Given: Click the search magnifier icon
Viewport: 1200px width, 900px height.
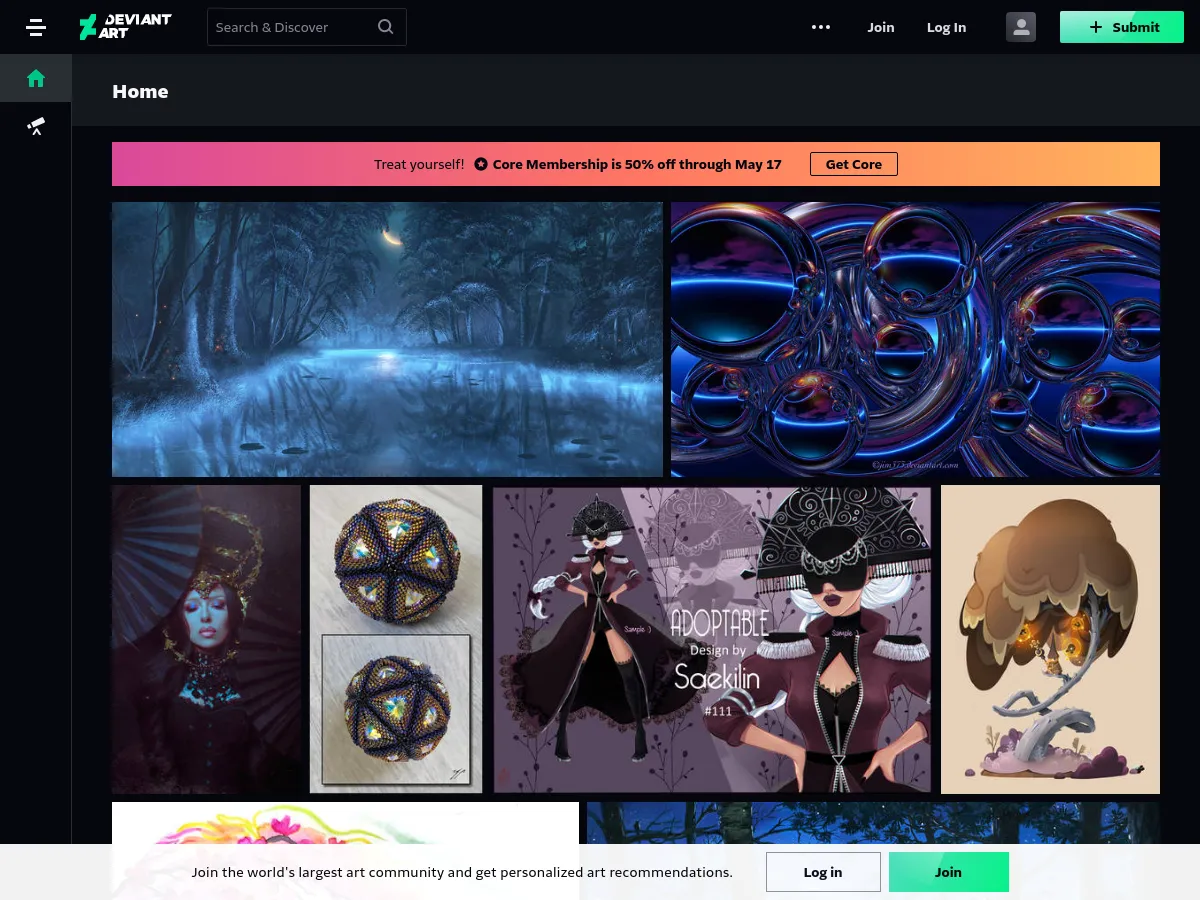Looking at the screenshot, I should point(385,26).
